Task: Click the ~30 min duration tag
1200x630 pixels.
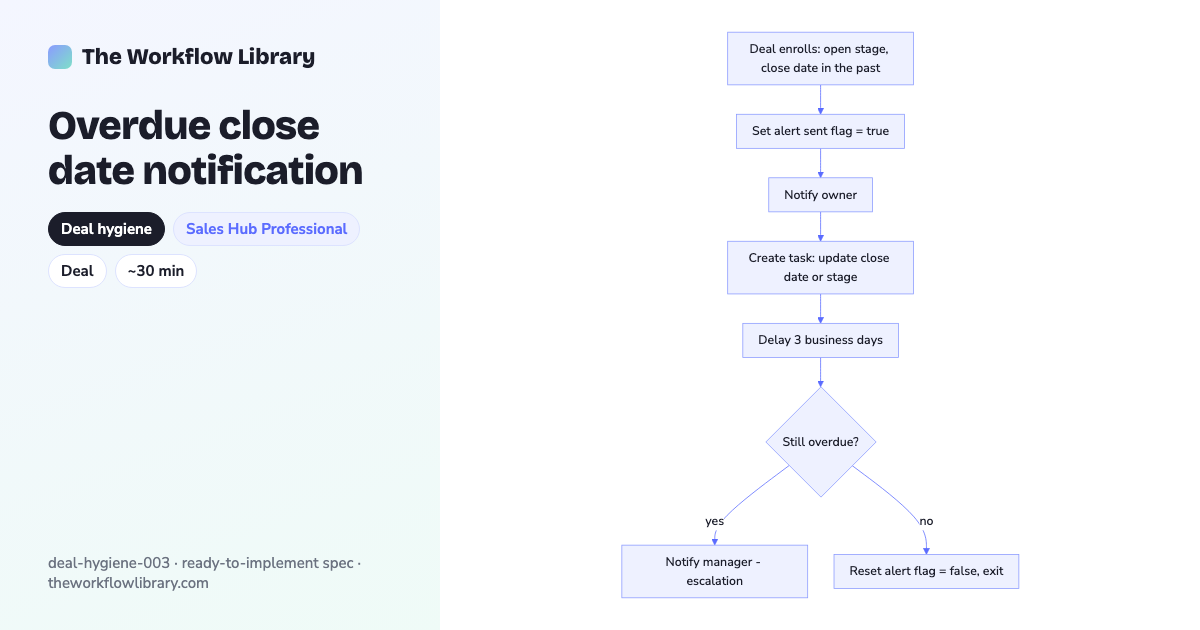Action: point(156,271)
